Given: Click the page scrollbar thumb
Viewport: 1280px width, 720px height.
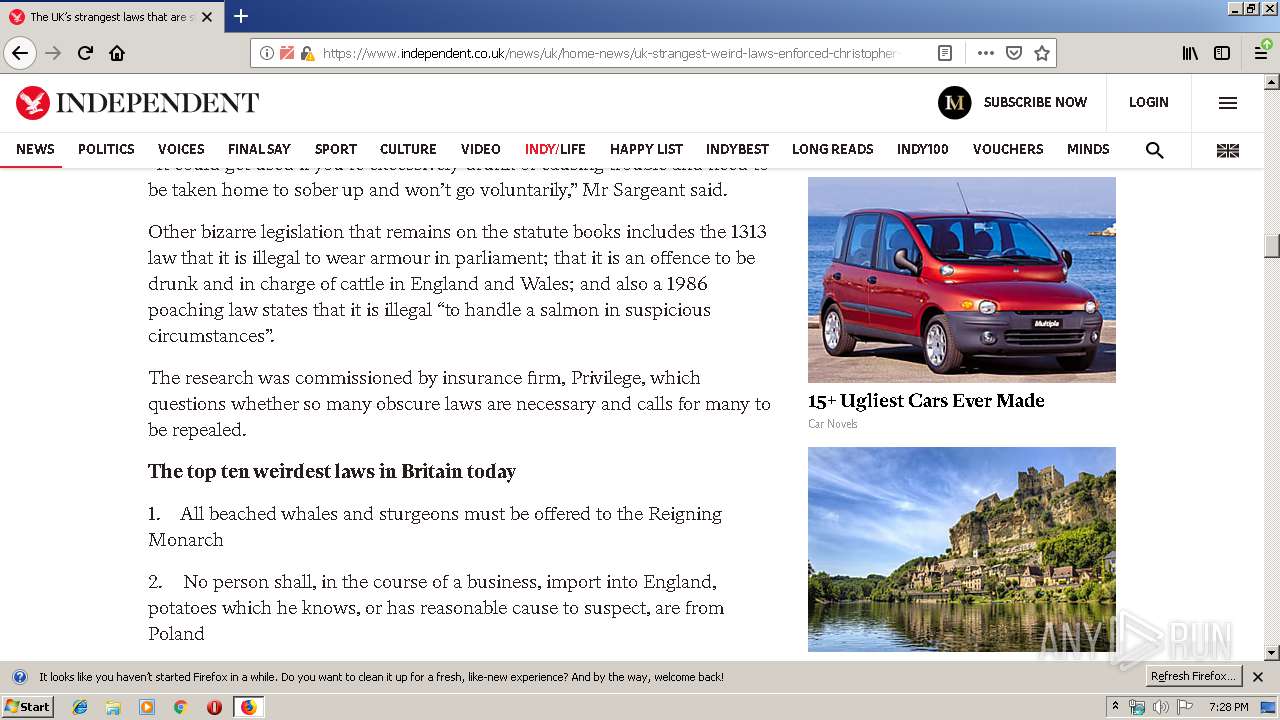Looking at the screenshot, I should point(1272,246).
